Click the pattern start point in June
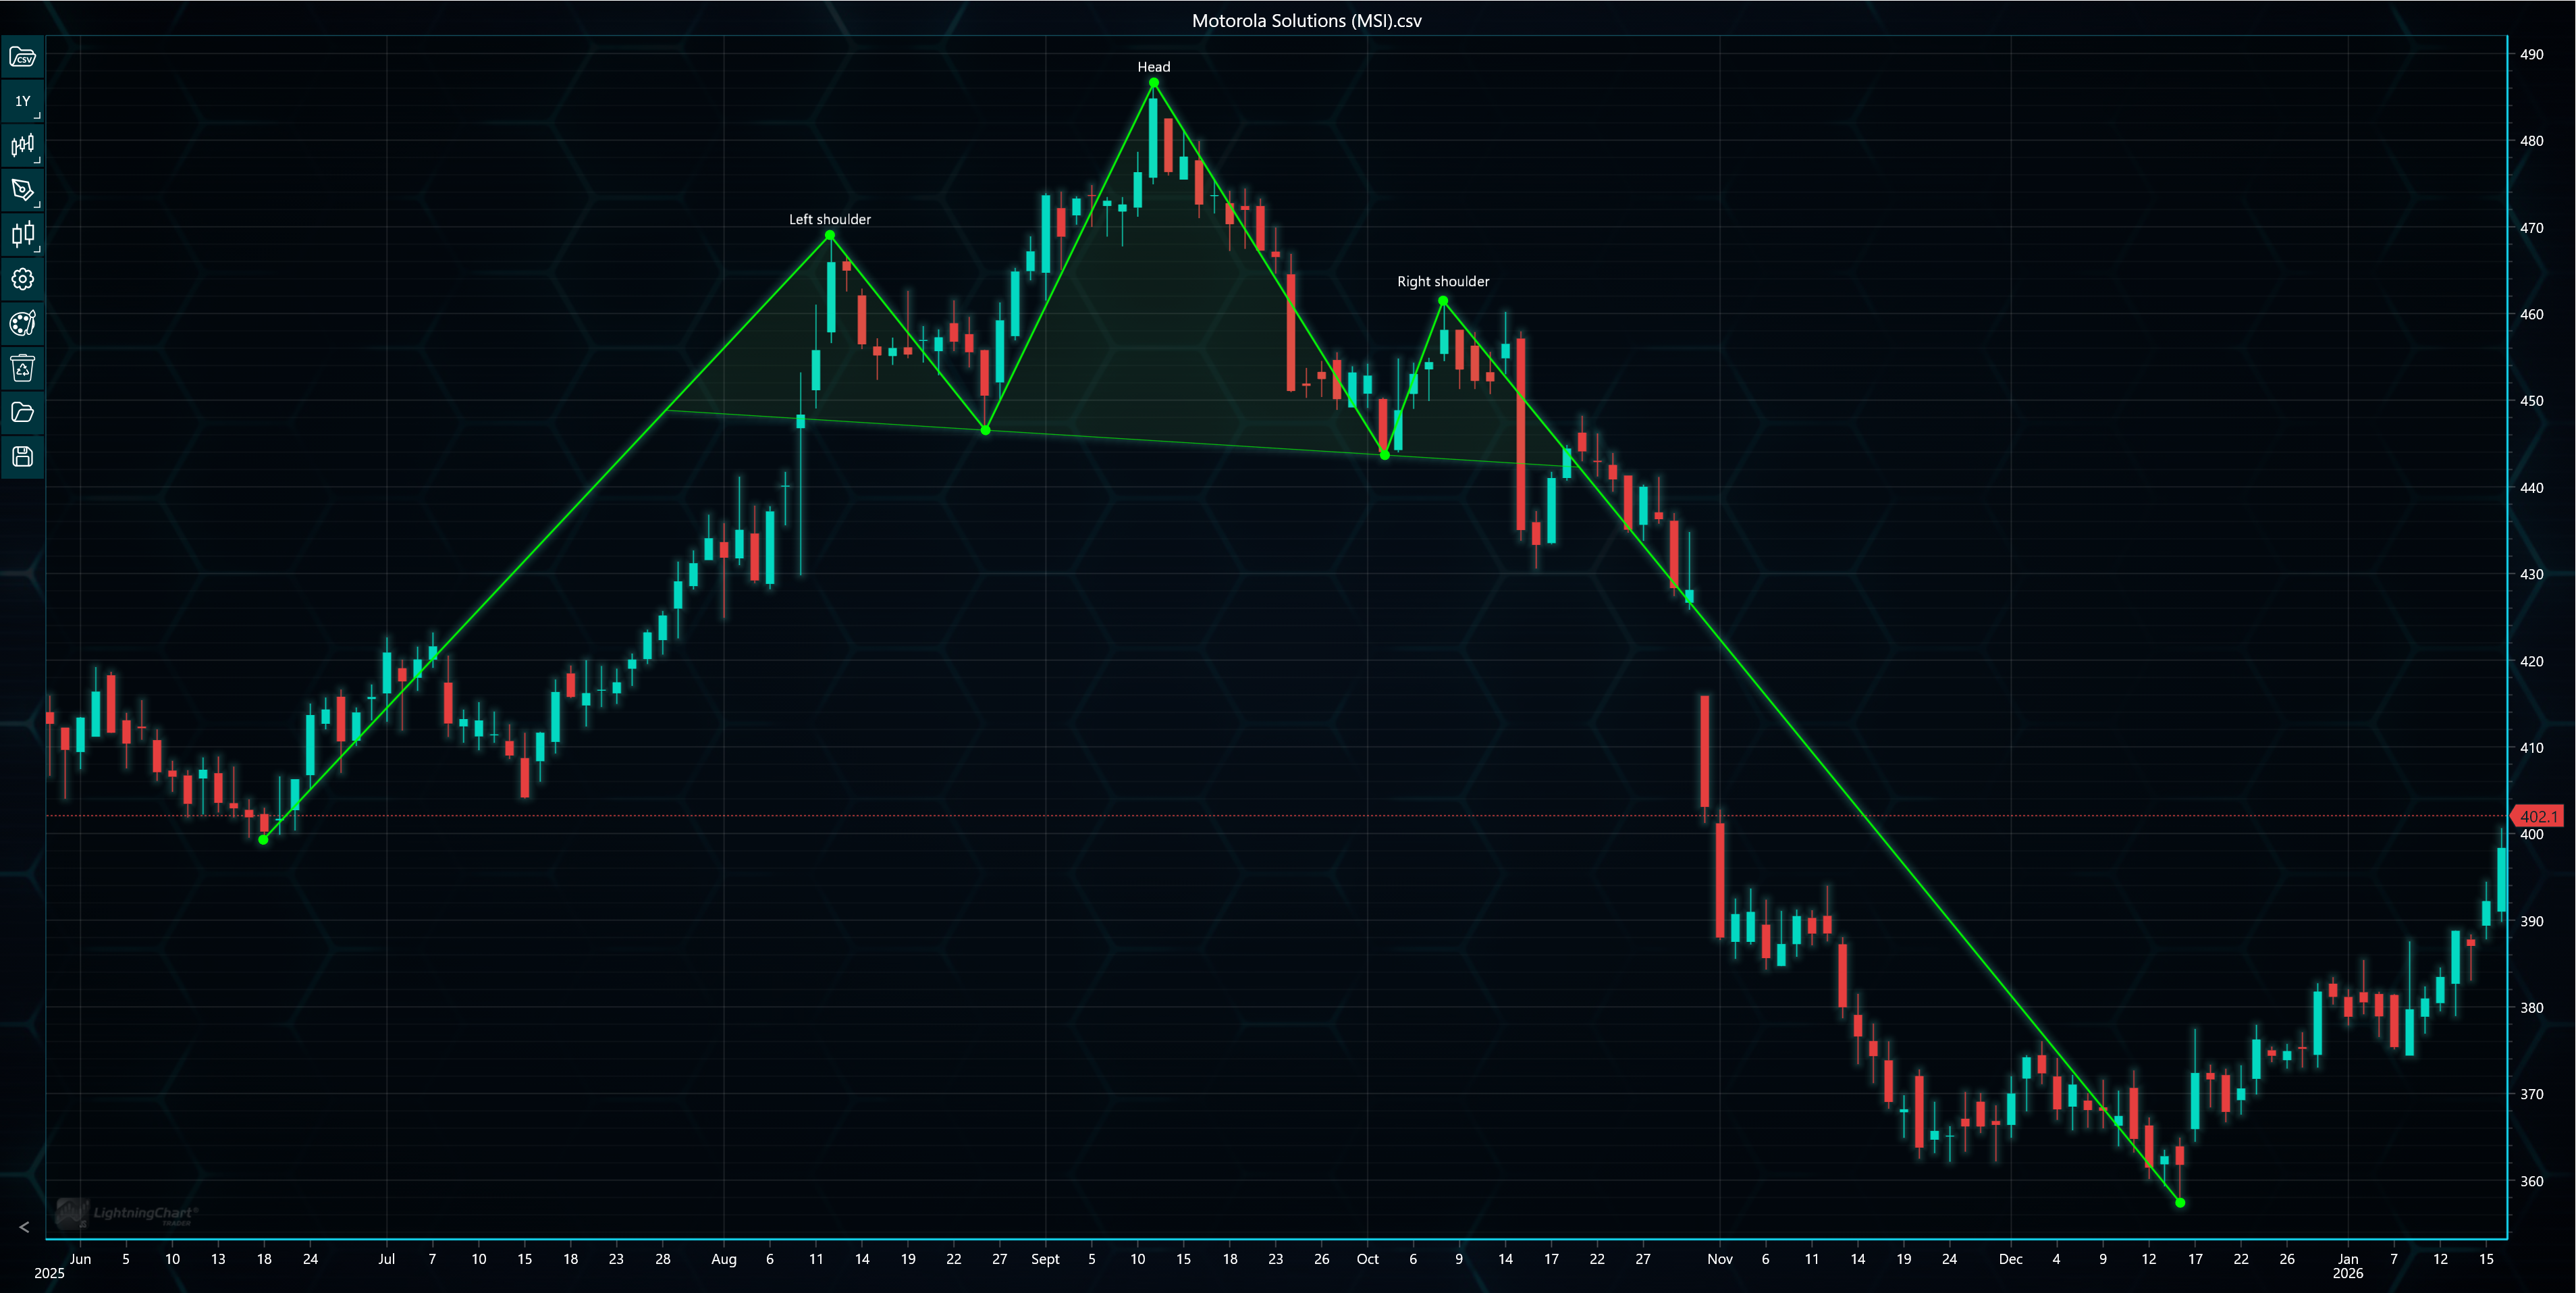Screen dimensions: 2576x1293 point(263,840)
